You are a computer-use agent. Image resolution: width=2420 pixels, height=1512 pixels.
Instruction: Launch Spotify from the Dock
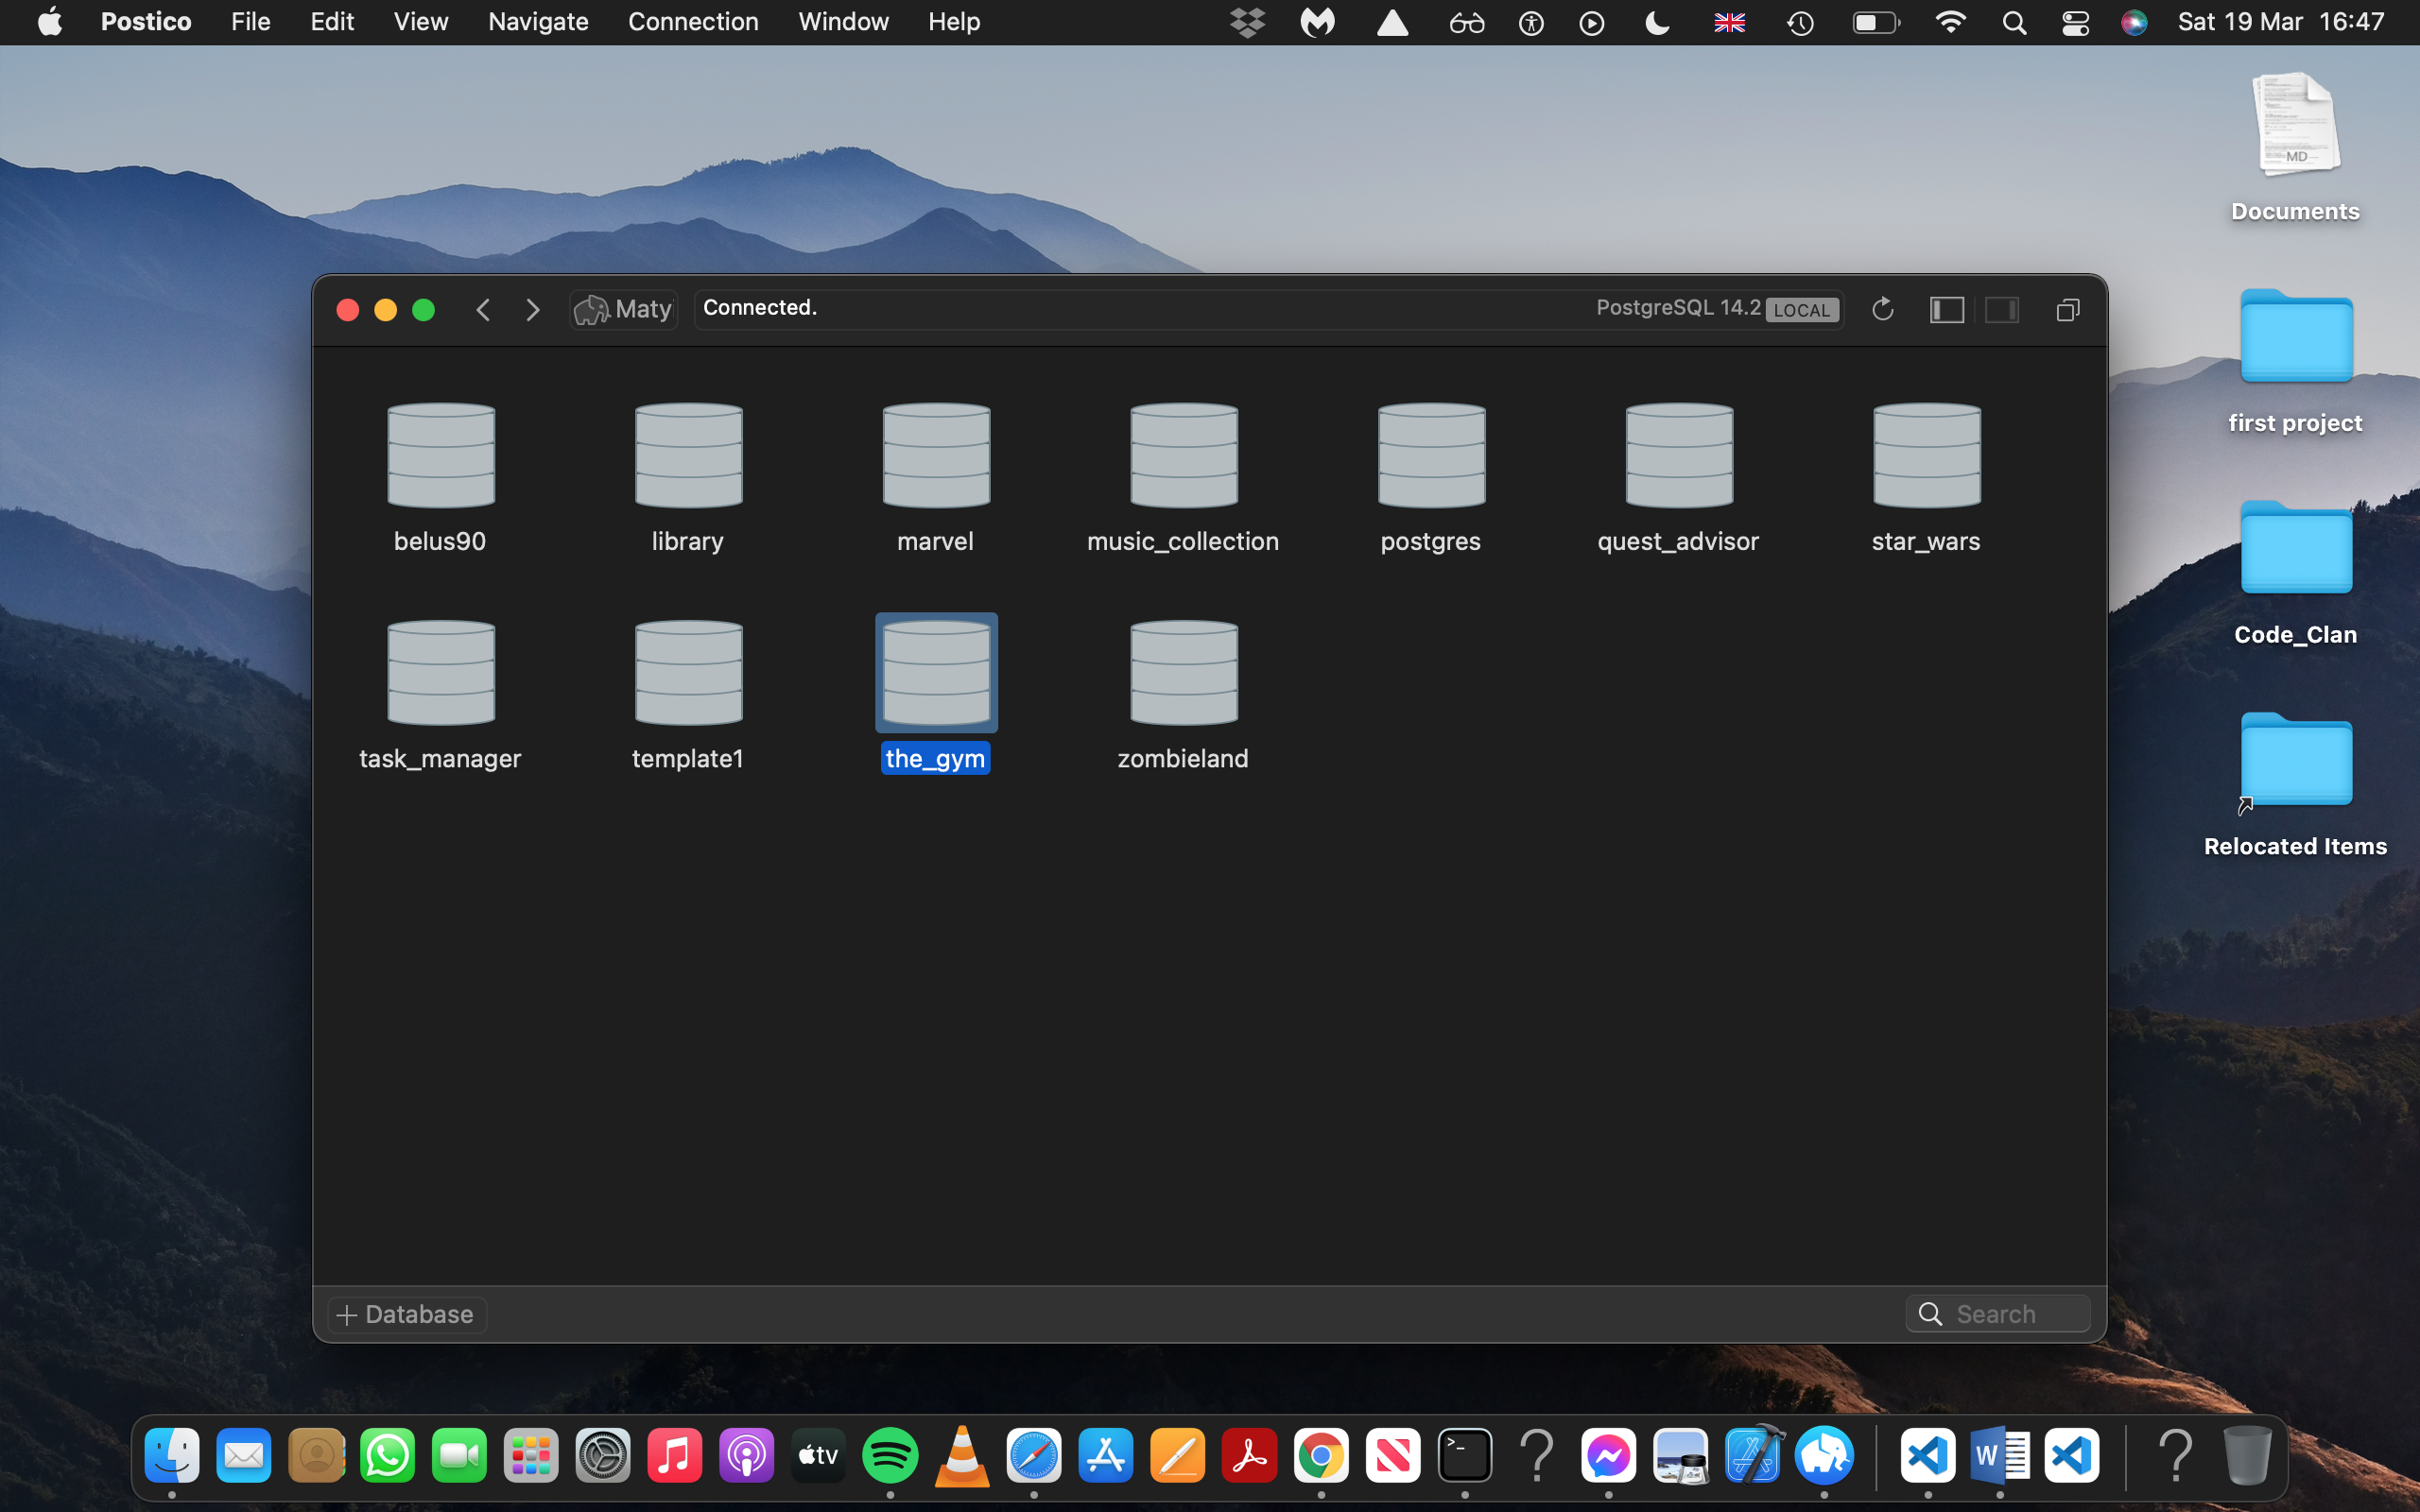890,1456
